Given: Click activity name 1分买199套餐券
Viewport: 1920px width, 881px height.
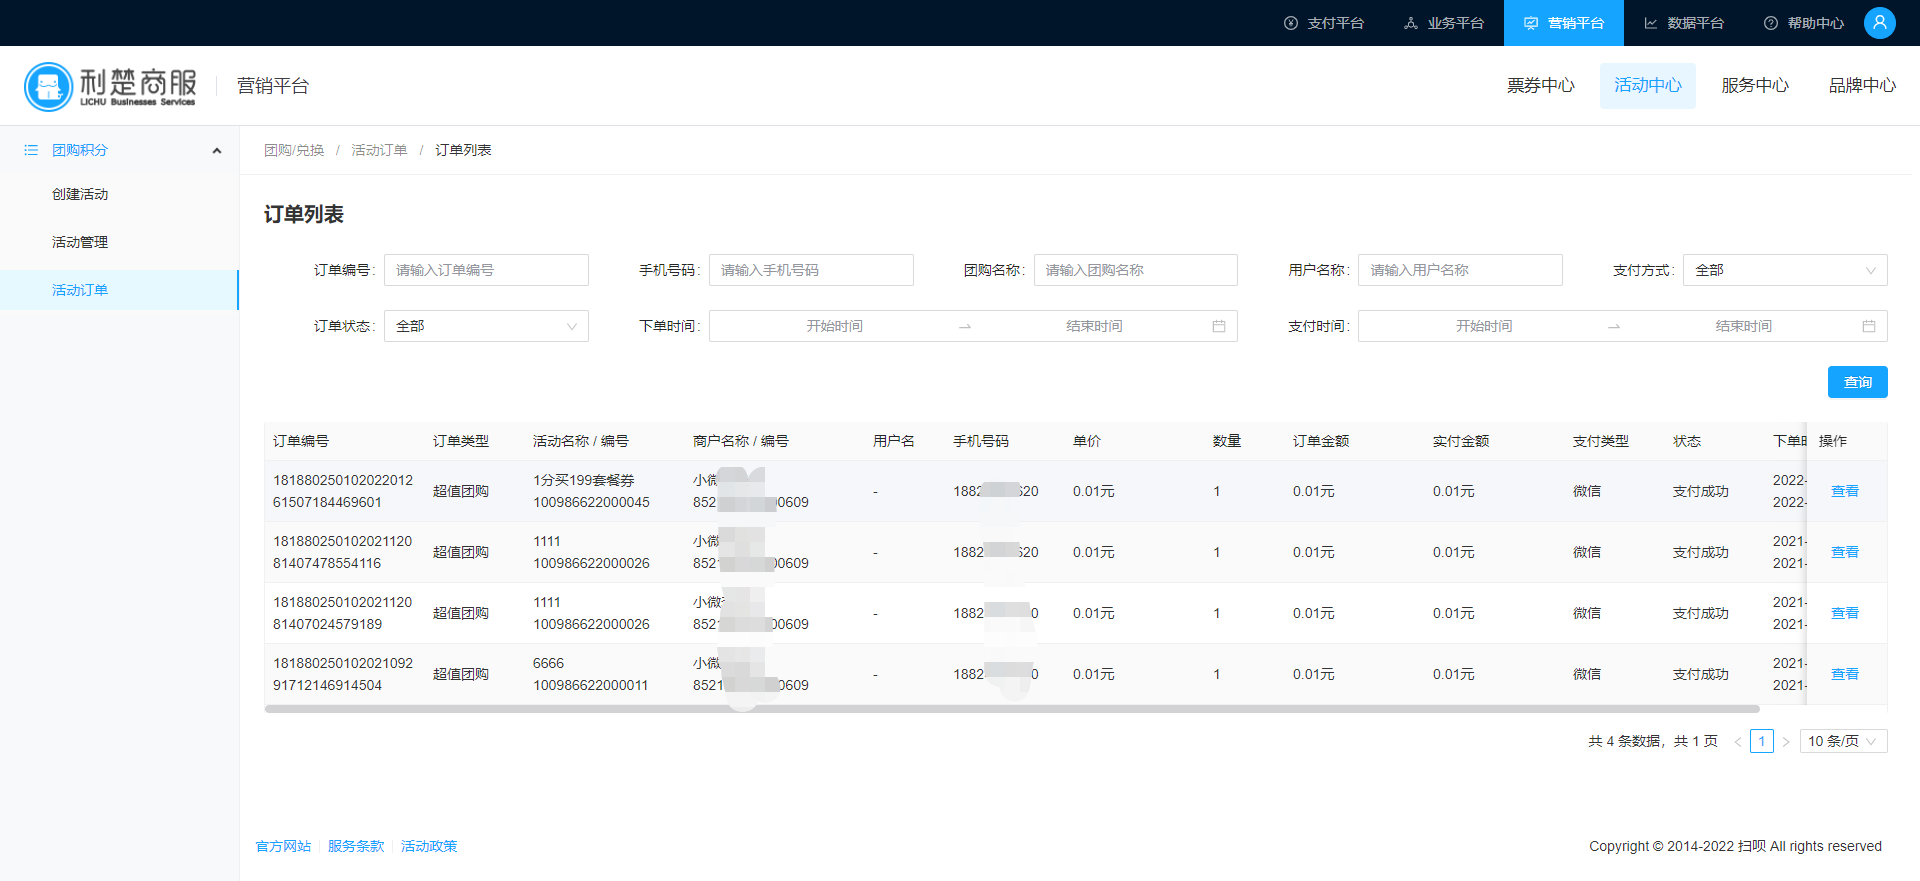Looking at the screenshot, I should pyautogui.click(x=584, y=480).
